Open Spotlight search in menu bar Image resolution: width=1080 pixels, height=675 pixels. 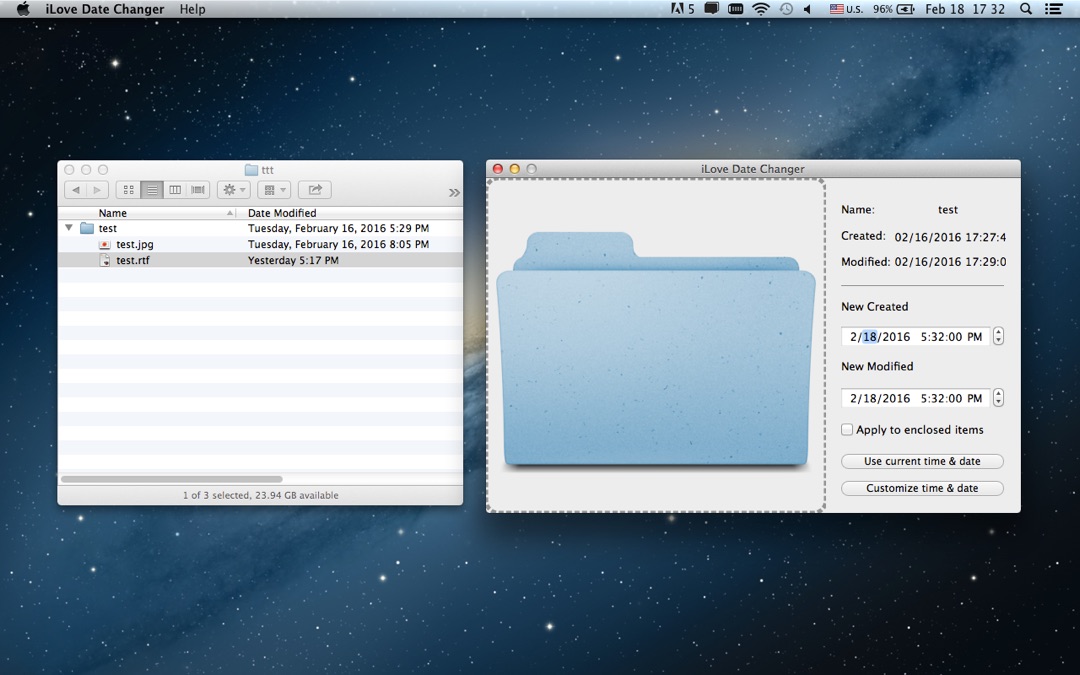tap(1026, 9)
